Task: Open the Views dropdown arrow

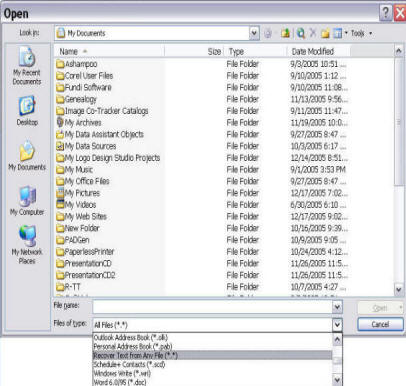Action: [x=346, y=33]
